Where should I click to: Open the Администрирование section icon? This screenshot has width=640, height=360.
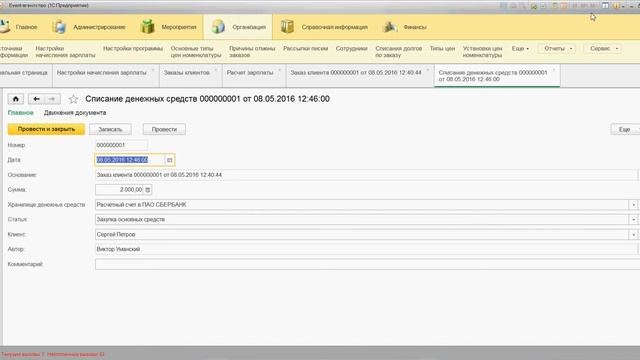[x=59, y=27]
